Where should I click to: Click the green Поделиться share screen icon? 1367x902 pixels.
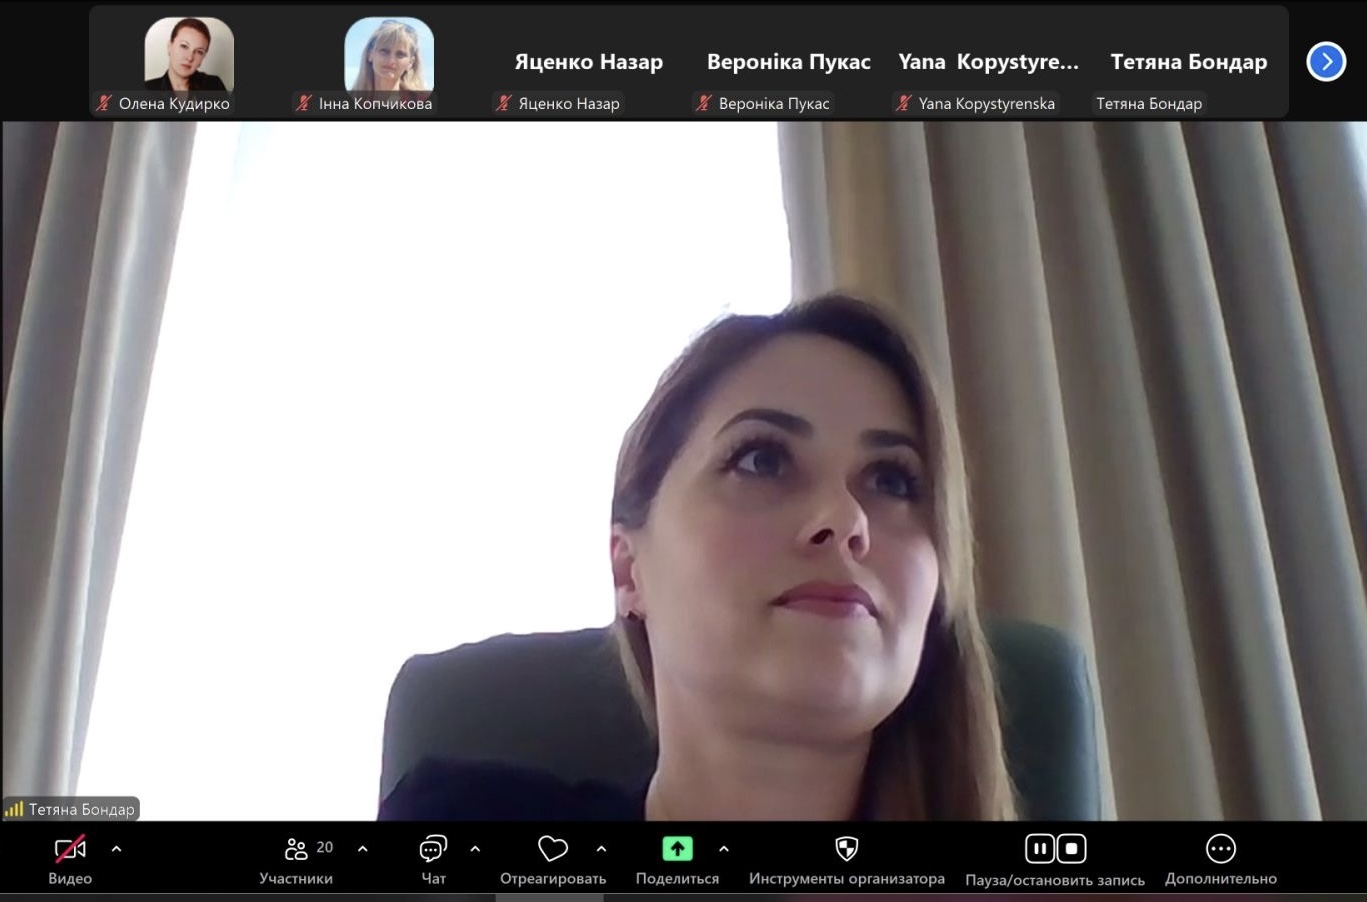click(677, 849)
